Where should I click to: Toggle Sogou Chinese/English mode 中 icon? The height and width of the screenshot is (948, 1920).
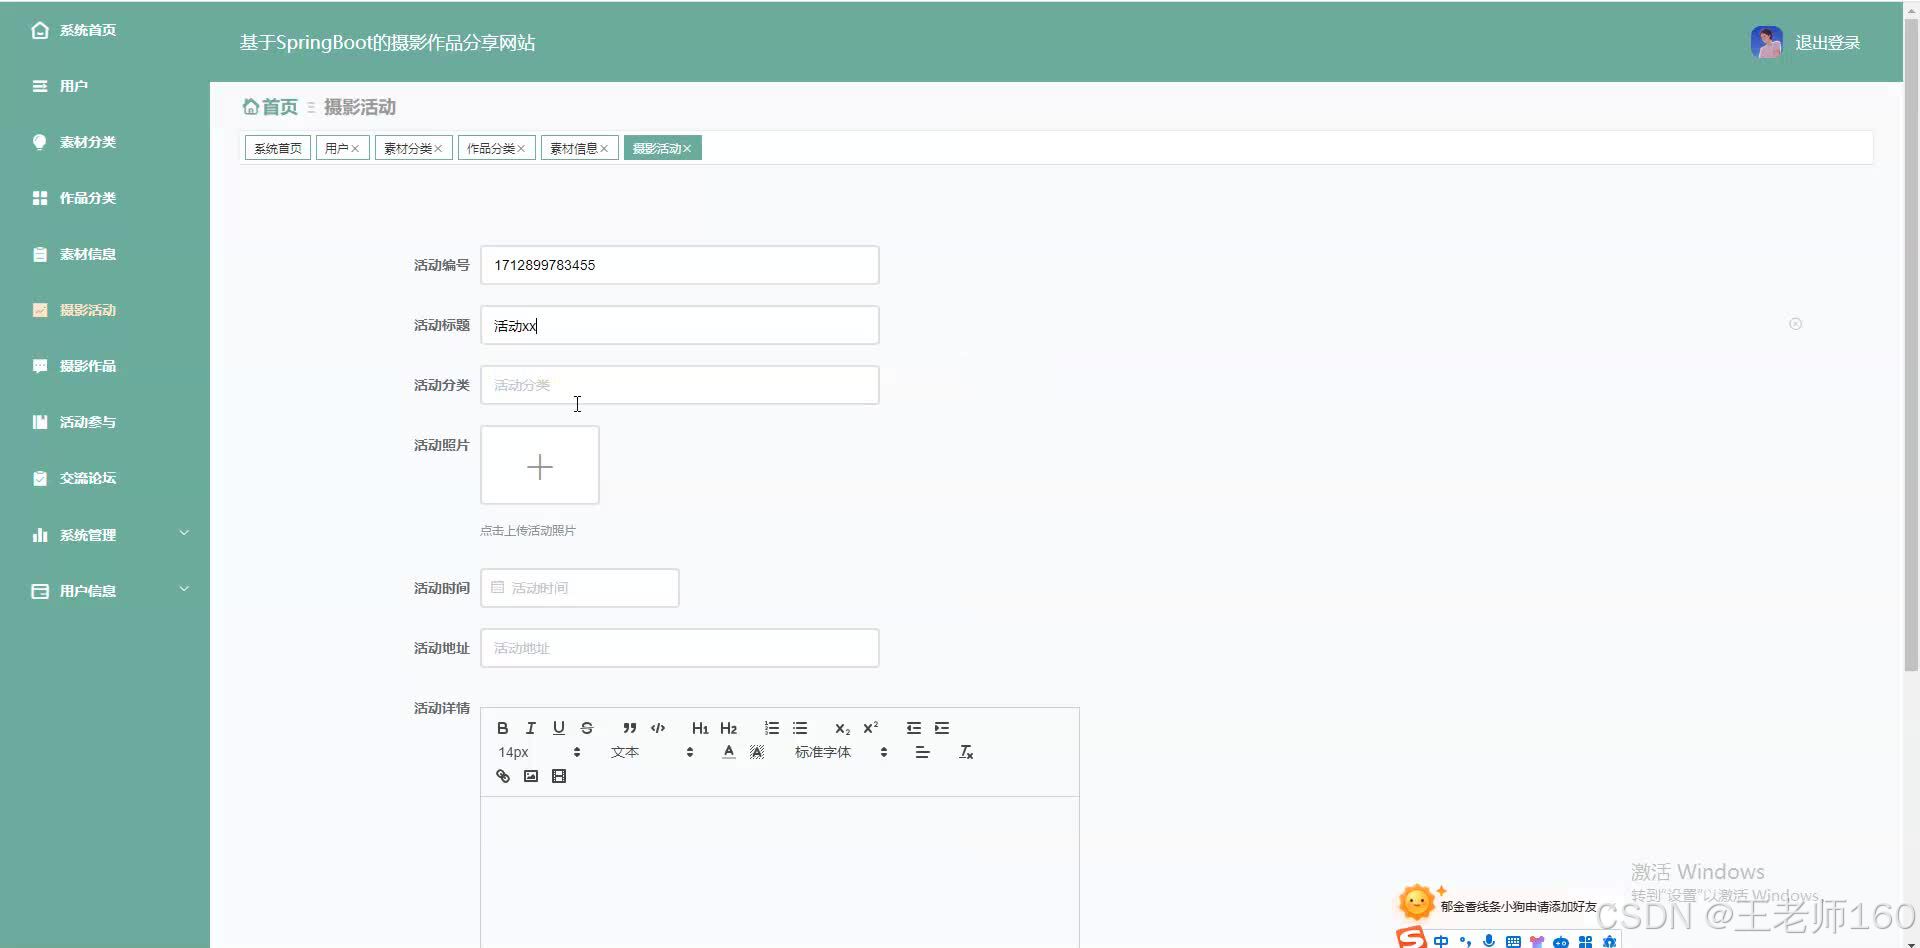1441,941
